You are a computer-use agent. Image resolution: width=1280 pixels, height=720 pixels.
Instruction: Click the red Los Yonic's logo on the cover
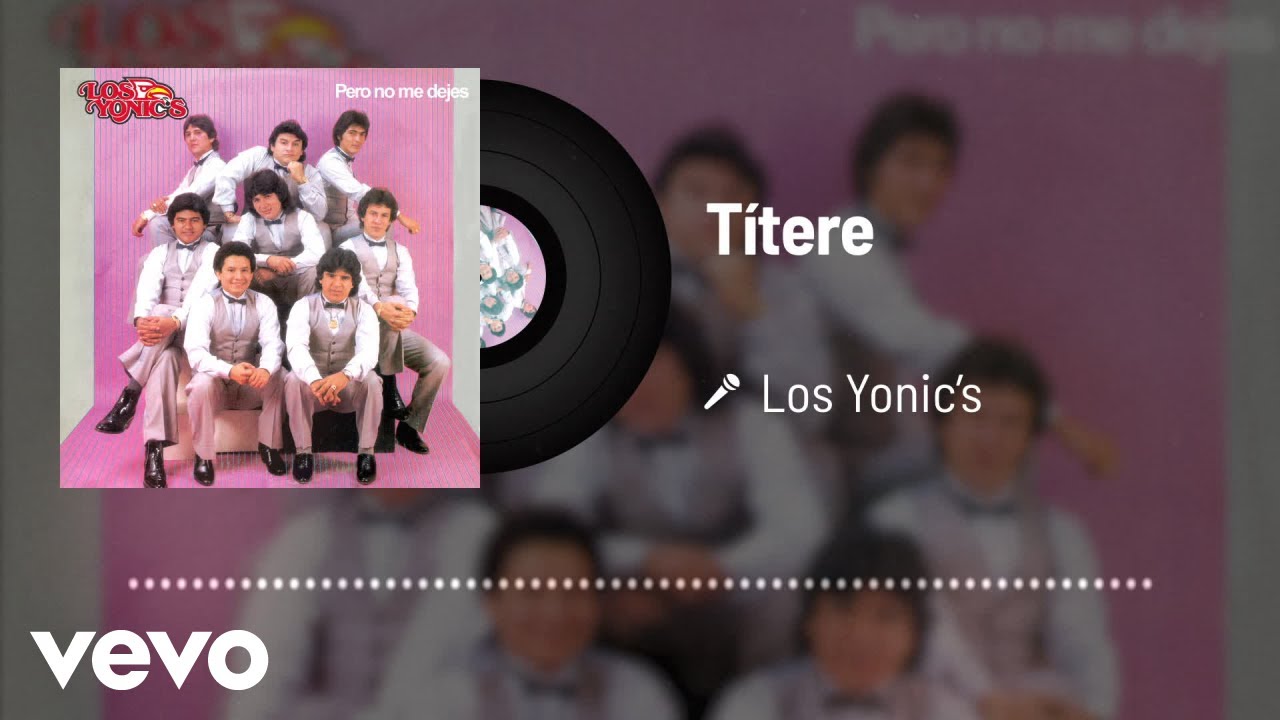coord(132,99)
